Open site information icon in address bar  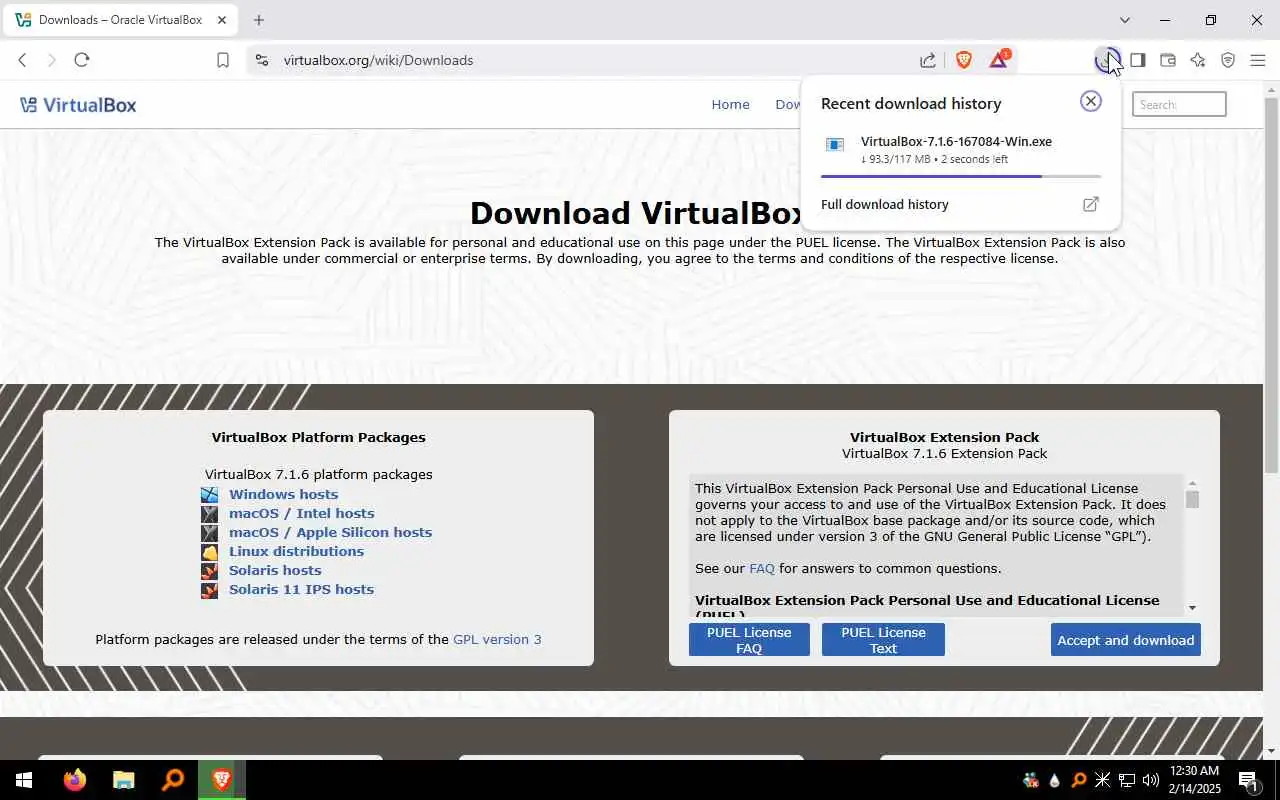262,60
